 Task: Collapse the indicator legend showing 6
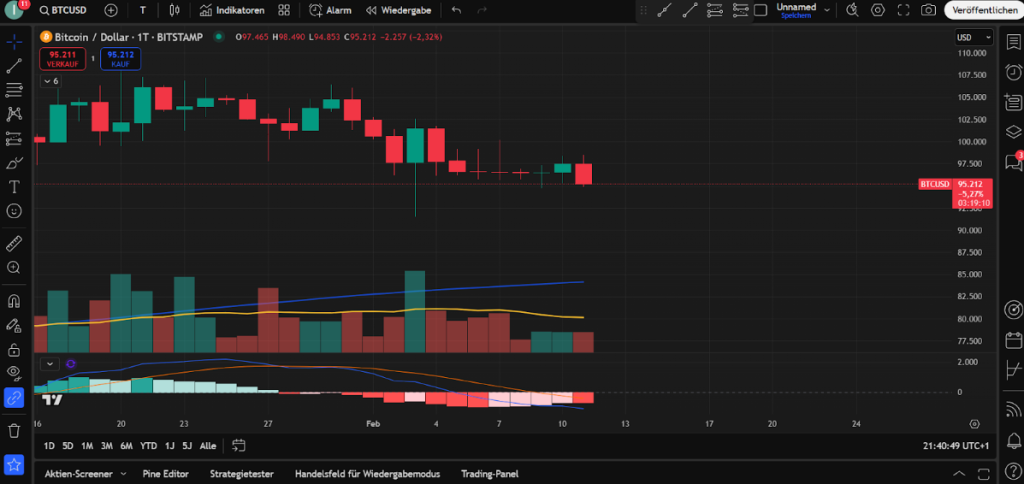51,81
